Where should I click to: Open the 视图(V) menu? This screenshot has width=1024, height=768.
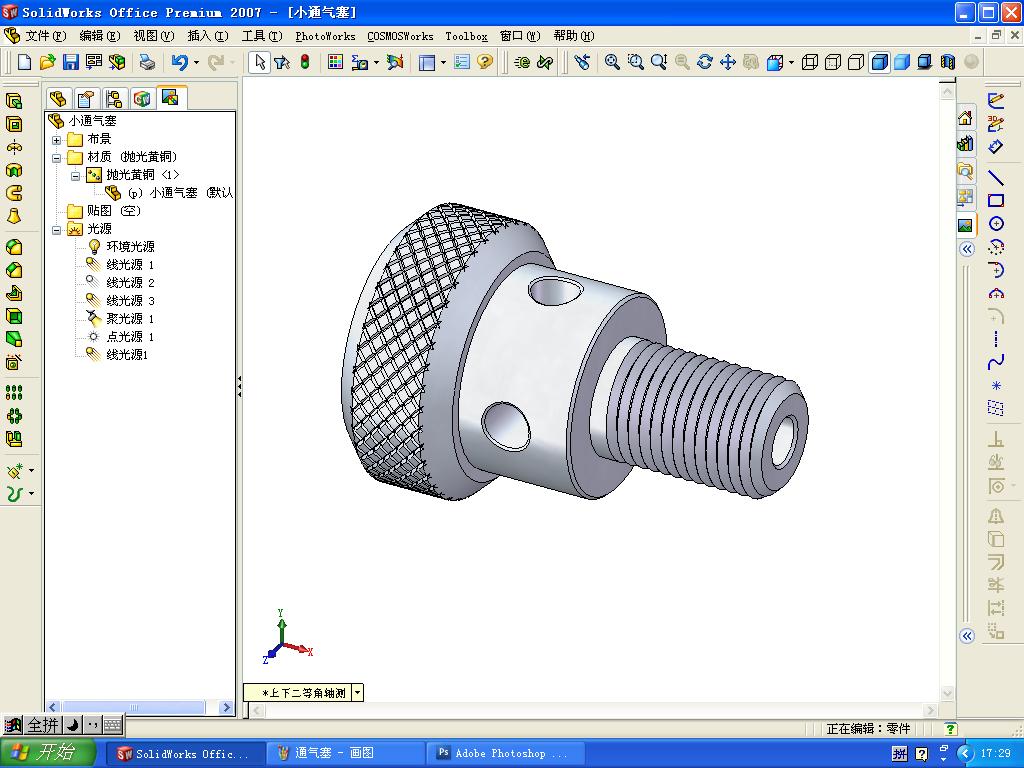tap(154, 36)
